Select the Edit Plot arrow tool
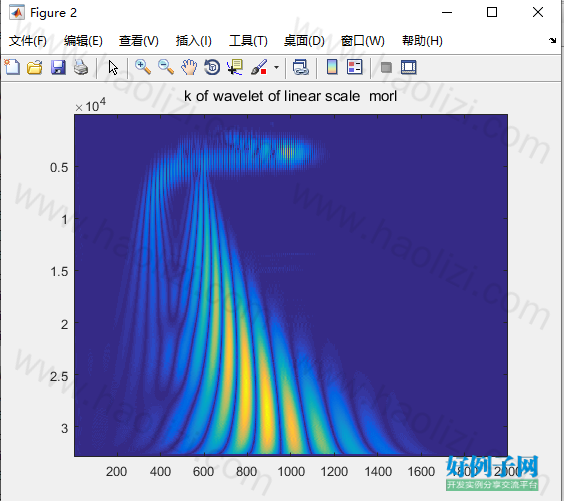Image resolution: width=564 pixels, height=501 pixels. pyautogui.click(x=113, y=67)
